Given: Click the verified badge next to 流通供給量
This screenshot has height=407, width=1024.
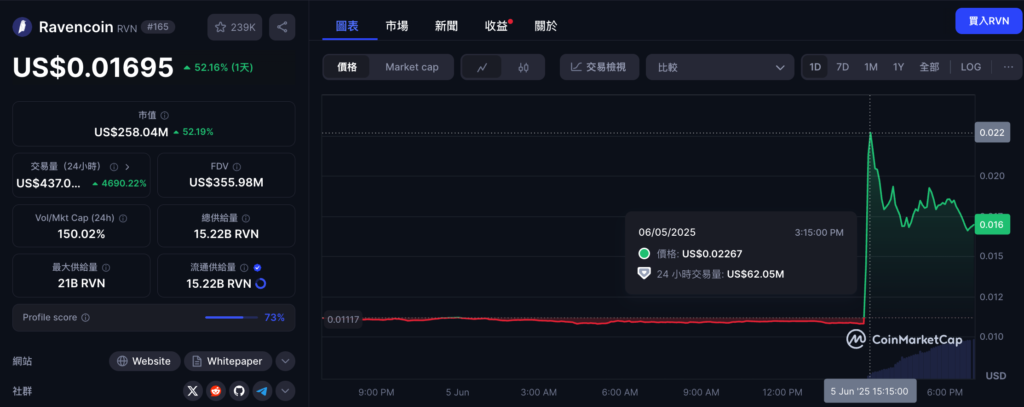Looking at the screenshot, I should pos(257,267).
